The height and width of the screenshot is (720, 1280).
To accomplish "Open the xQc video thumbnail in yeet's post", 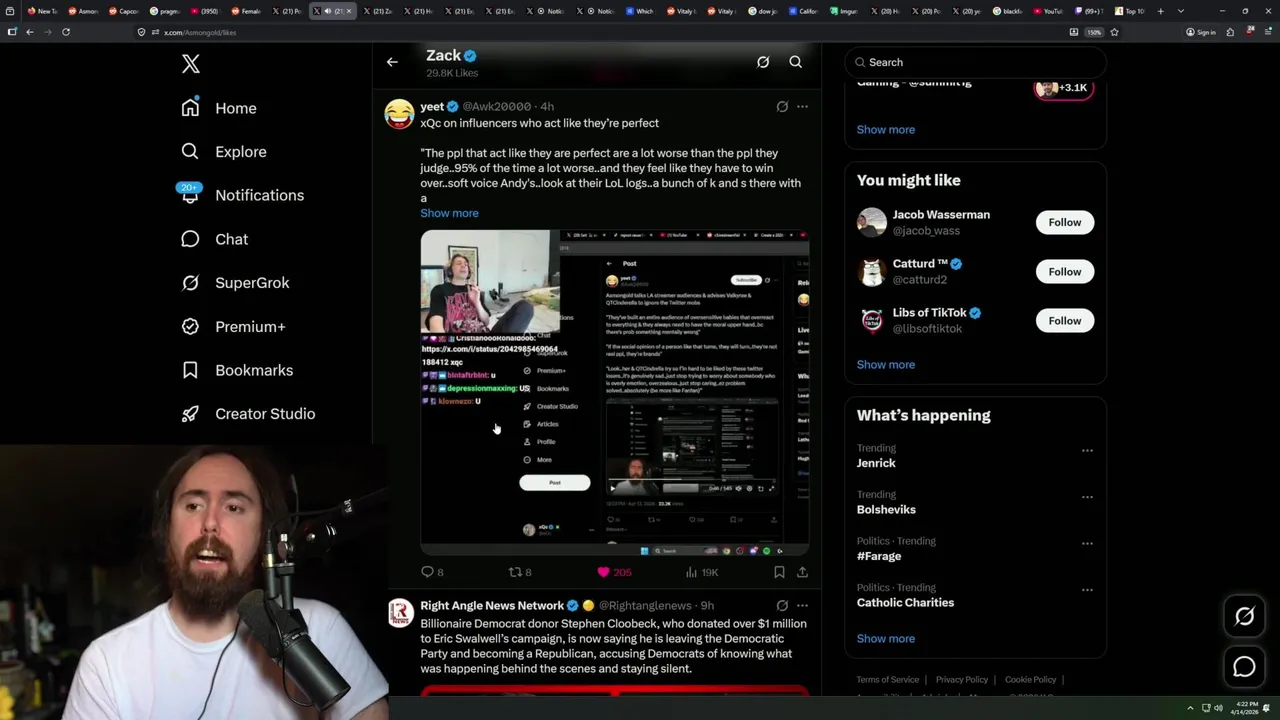I will click(x=614, y=392).
